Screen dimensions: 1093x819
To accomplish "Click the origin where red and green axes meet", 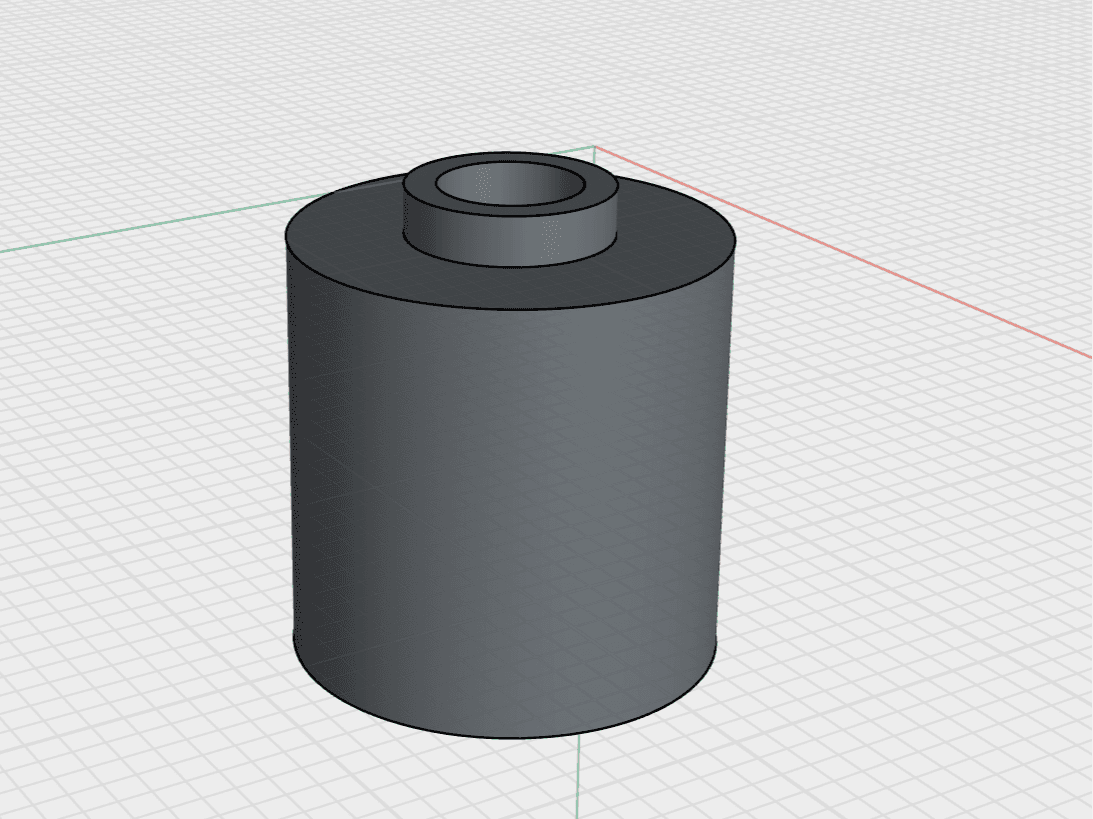I will [x=594, y=146].
